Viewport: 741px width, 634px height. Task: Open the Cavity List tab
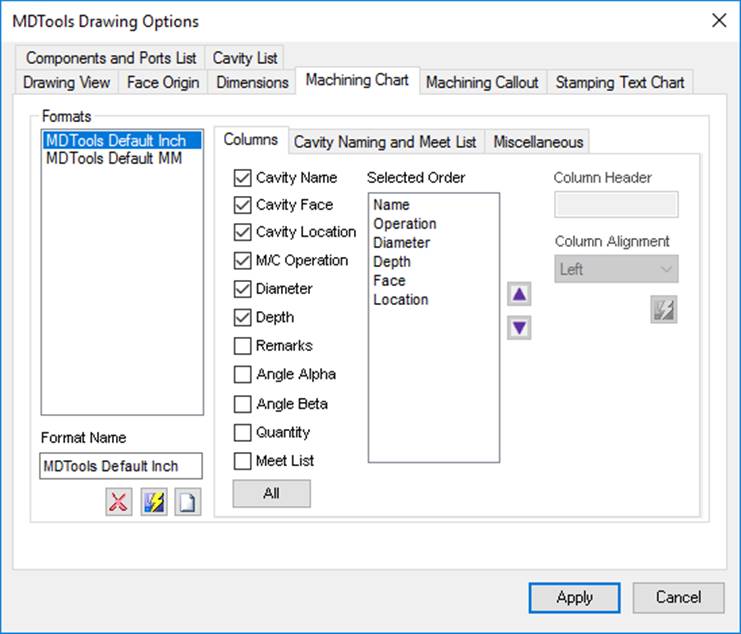pyautogui.click(x=245, y=58)
